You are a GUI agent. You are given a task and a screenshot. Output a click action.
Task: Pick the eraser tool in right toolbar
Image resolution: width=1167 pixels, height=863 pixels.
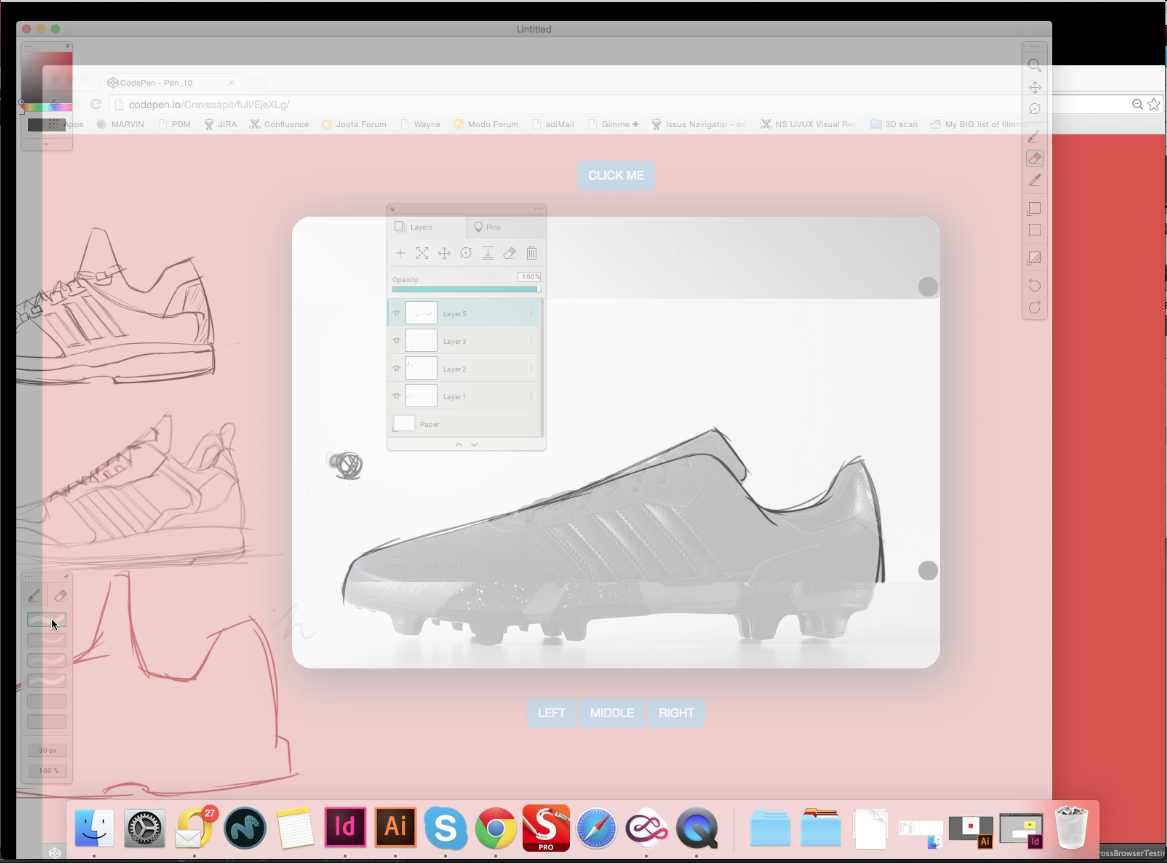(1035, 158)
